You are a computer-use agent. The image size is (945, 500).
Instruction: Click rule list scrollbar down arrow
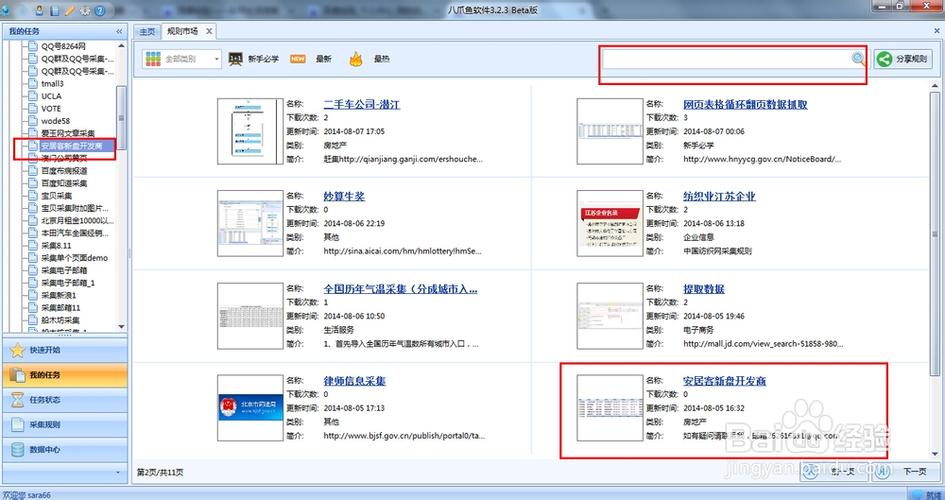coord(935,453)
